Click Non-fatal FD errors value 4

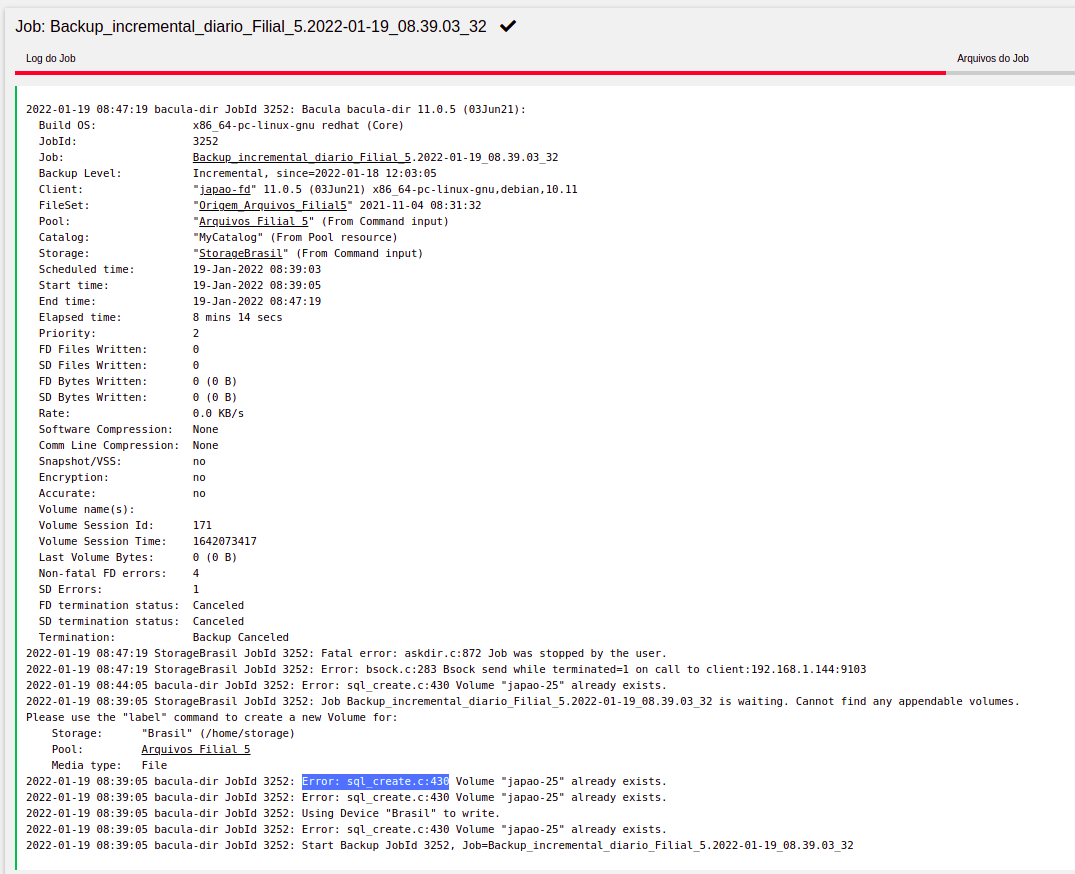point(196,573)
